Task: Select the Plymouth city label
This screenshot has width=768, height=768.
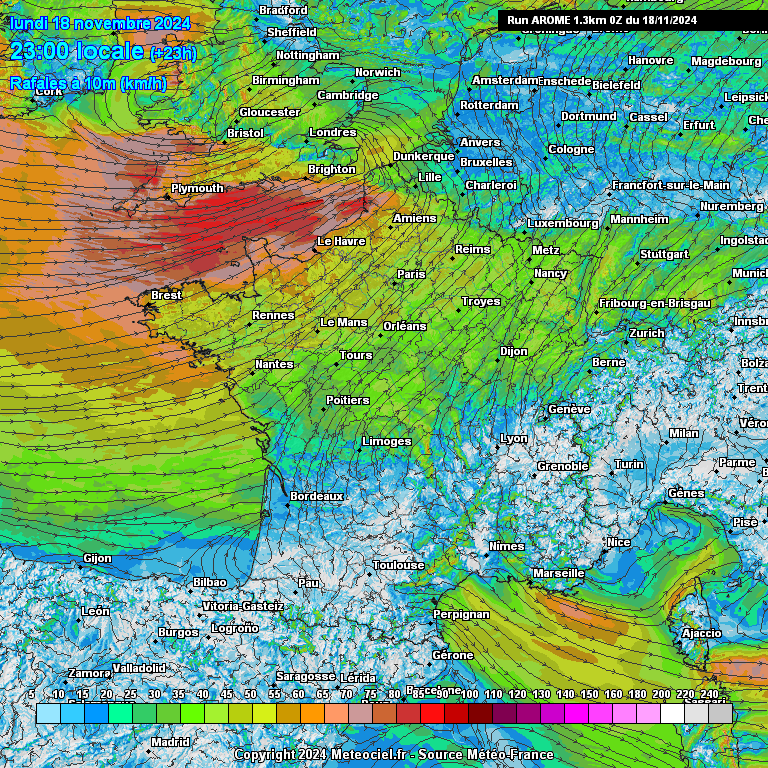Action: (197, 188)
